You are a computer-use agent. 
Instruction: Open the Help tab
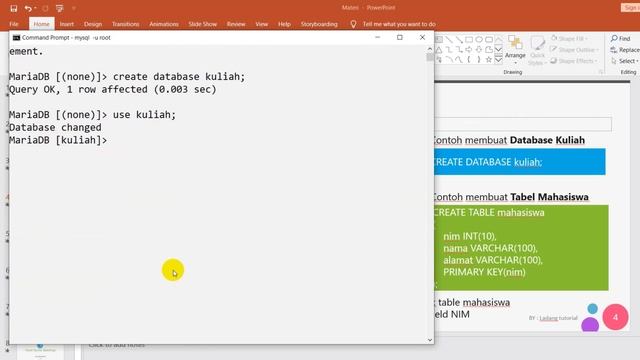point(284,24)
